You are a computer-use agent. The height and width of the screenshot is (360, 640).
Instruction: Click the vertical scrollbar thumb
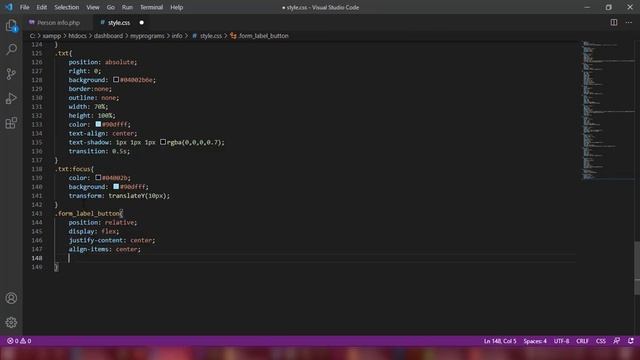(637, 268)
